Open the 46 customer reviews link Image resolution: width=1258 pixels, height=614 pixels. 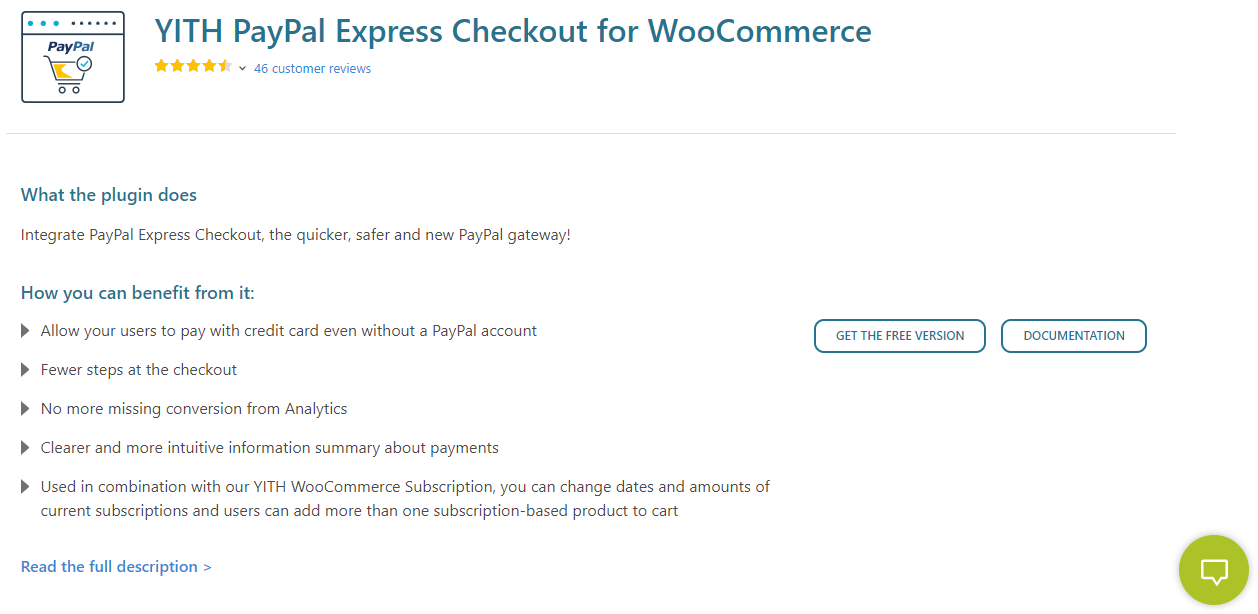312,69
